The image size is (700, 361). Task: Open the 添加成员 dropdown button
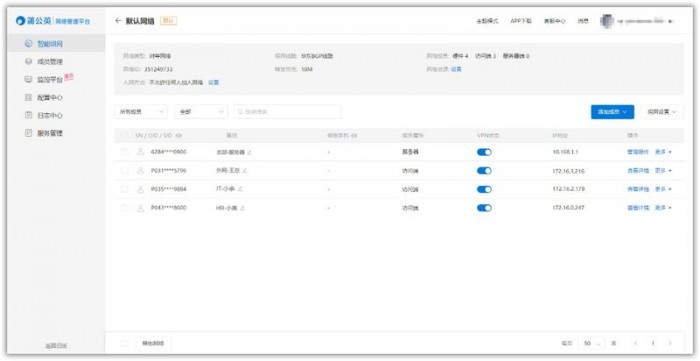(x=612, y=112)
